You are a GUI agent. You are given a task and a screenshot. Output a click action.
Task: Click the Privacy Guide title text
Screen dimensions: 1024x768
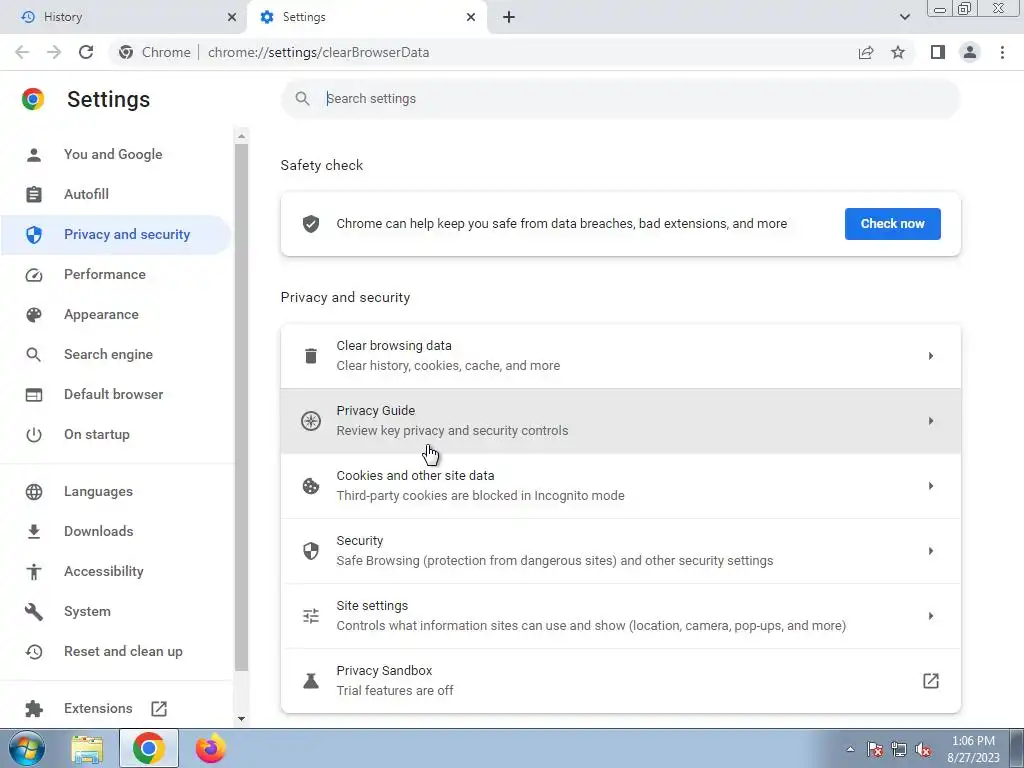376,411
